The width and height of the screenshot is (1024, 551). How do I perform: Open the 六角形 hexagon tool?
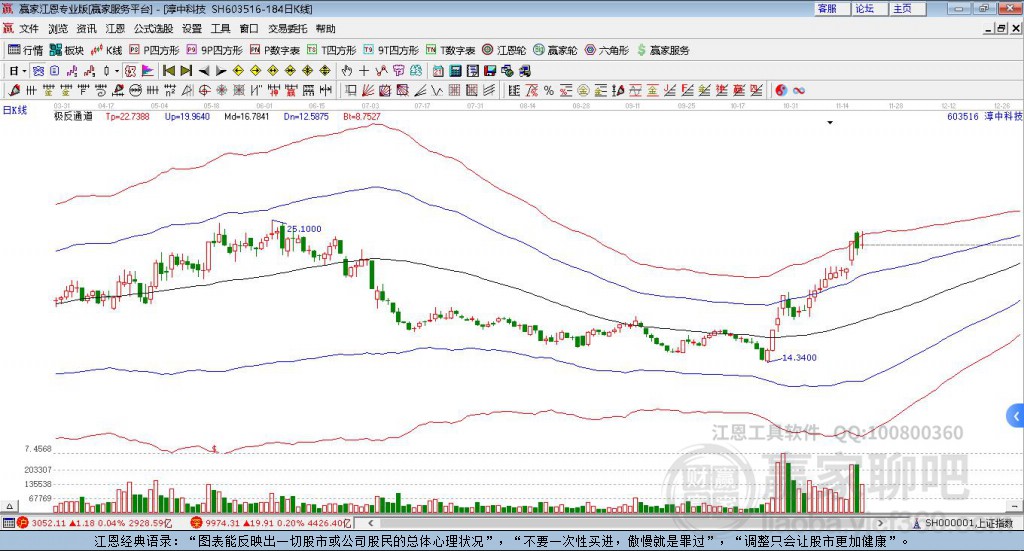[x=607, y=50]
